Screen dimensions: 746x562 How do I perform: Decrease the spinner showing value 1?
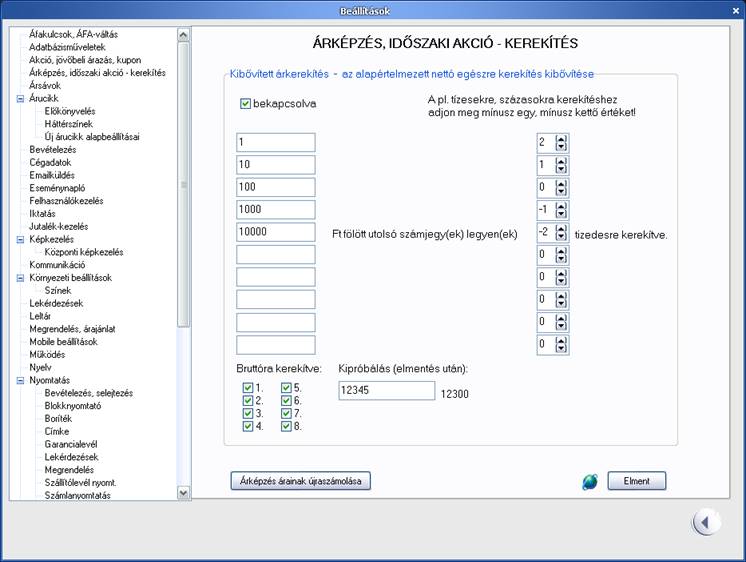click(x=561, y=169)
